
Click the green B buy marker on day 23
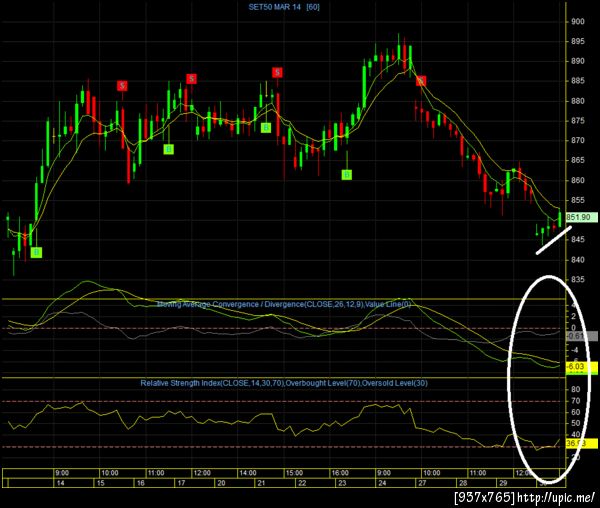[347, 175]
